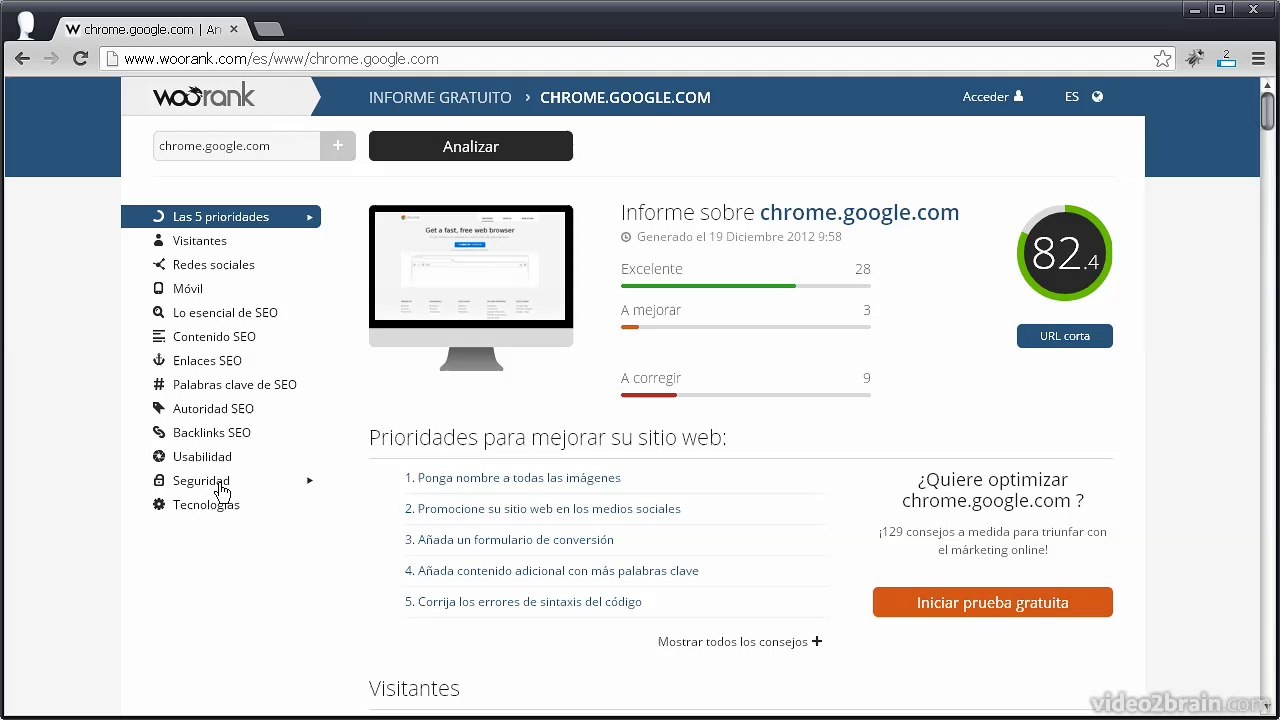Screen dimensions: 1280x720
Task: Click the tag icon for Autoridad SEO
Action: (x=158, y=408)
